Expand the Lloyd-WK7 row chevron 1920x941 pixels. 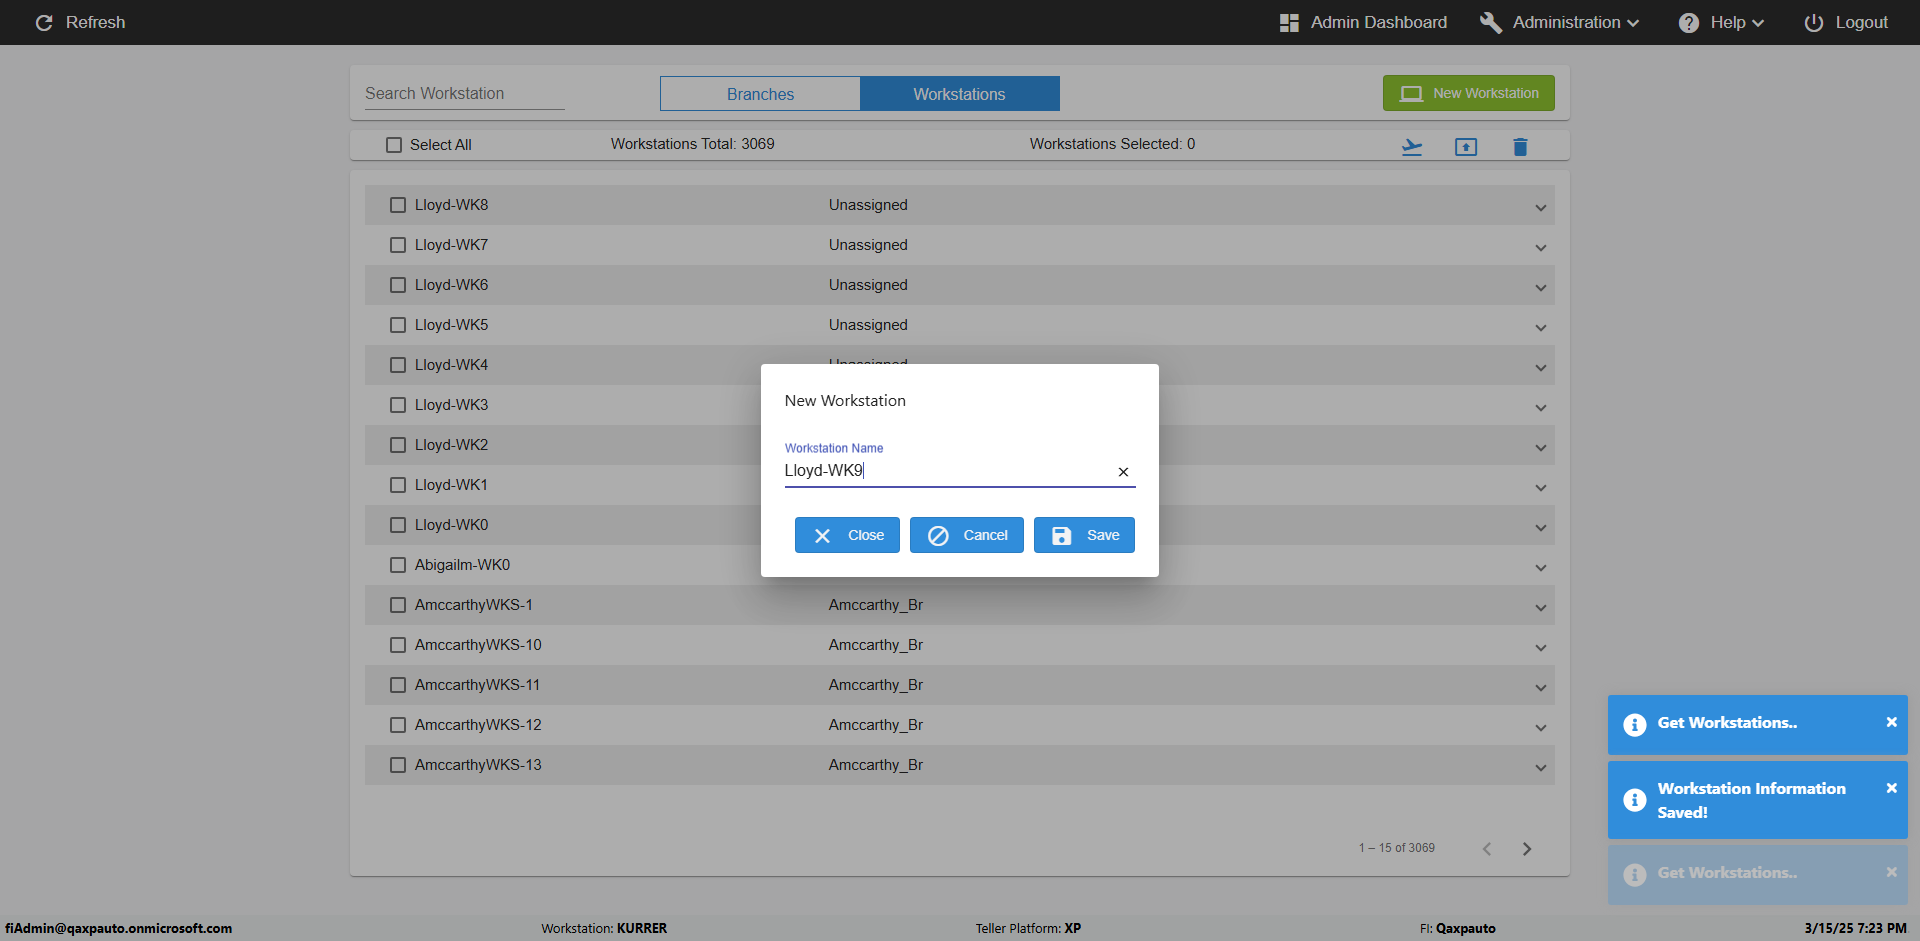pos(1541,248)
